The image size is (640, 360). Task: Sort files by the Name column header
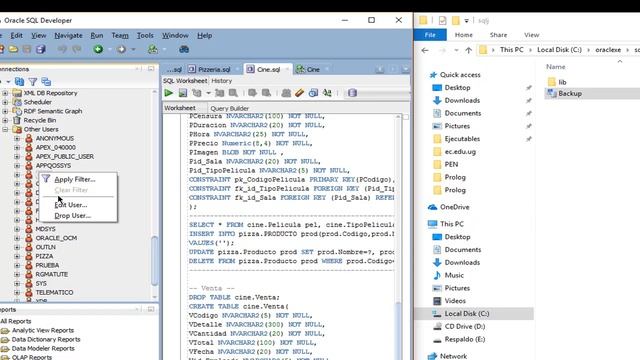point(556,67)
